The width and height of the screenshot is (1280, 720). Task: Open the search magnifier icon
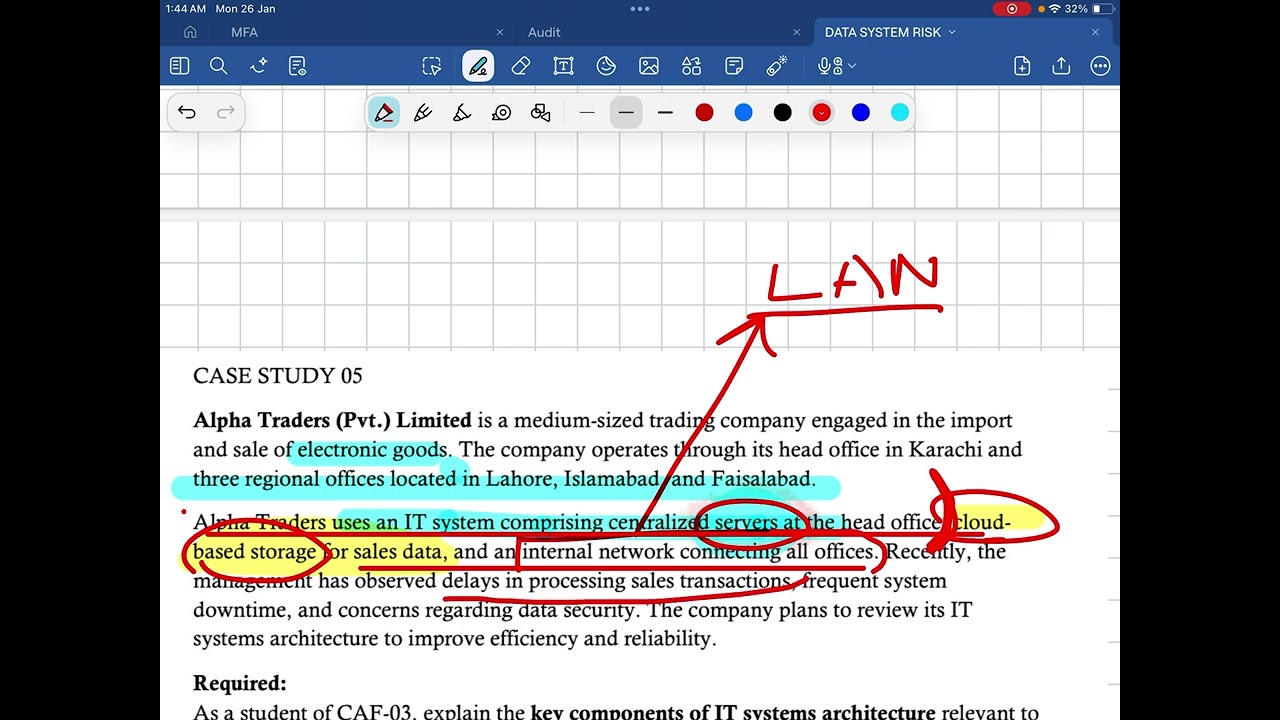click(x=218, y=66)
